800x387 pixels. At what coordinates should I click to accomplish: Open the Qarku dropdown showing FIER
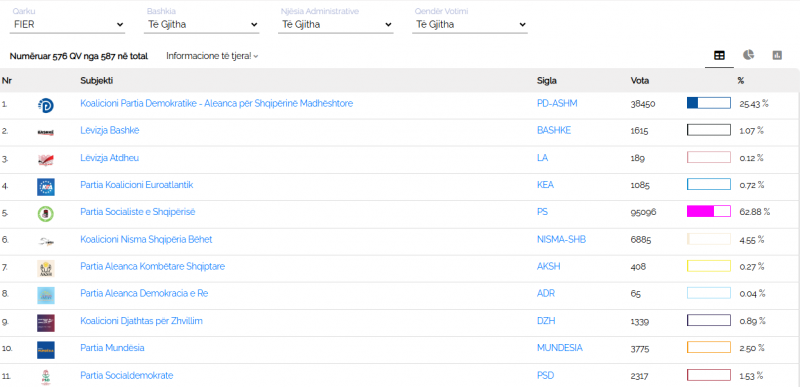pyautogui.click(x=67, y=24)
